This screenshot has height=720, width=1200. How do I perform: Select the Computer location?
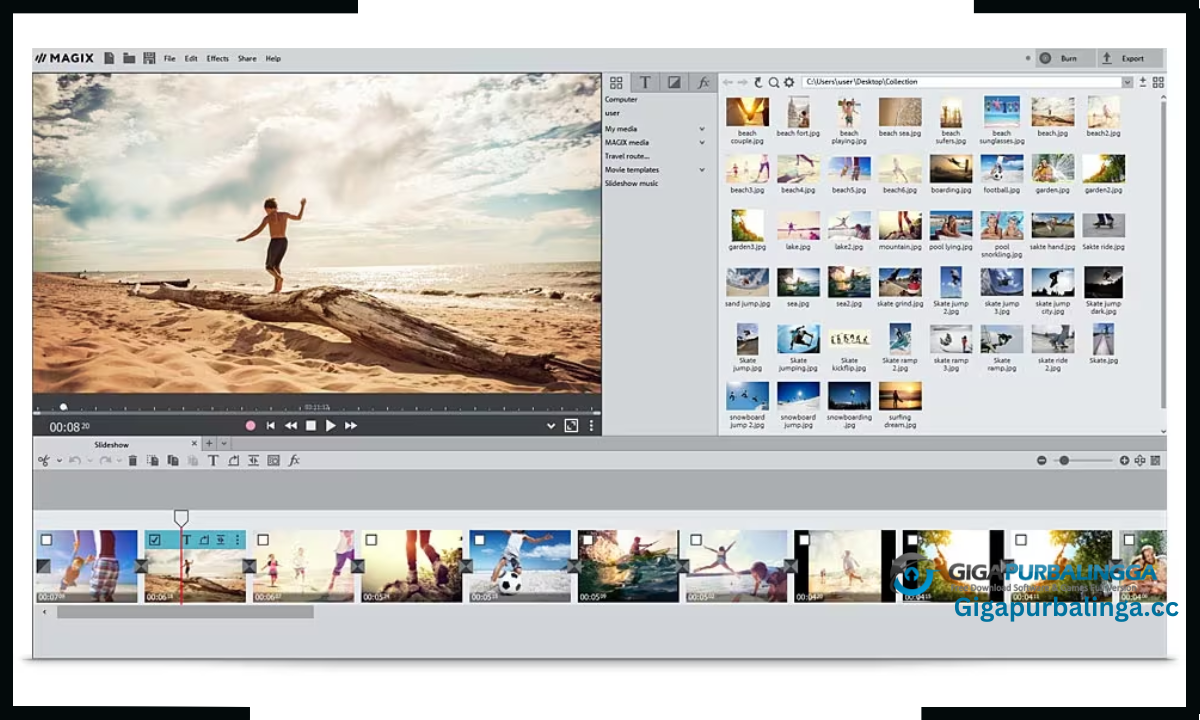click(x=621, y=99)
